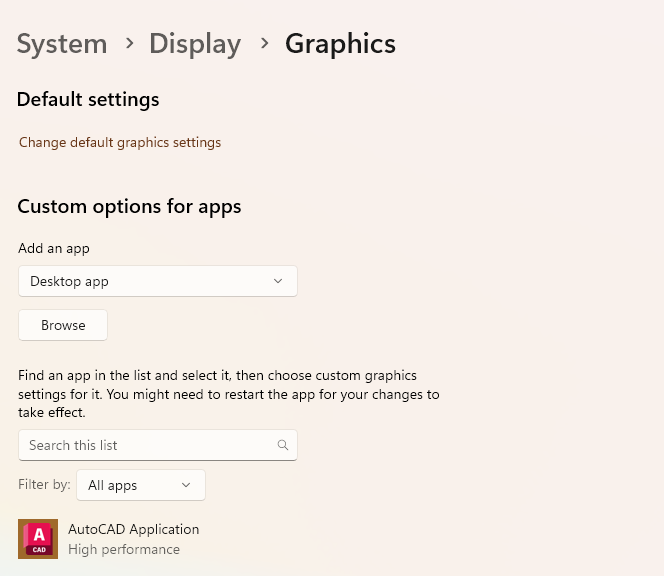Screen dimensions: 664x576
Task: Click the chevron beside All apps
Action: [x=186, y=485]
